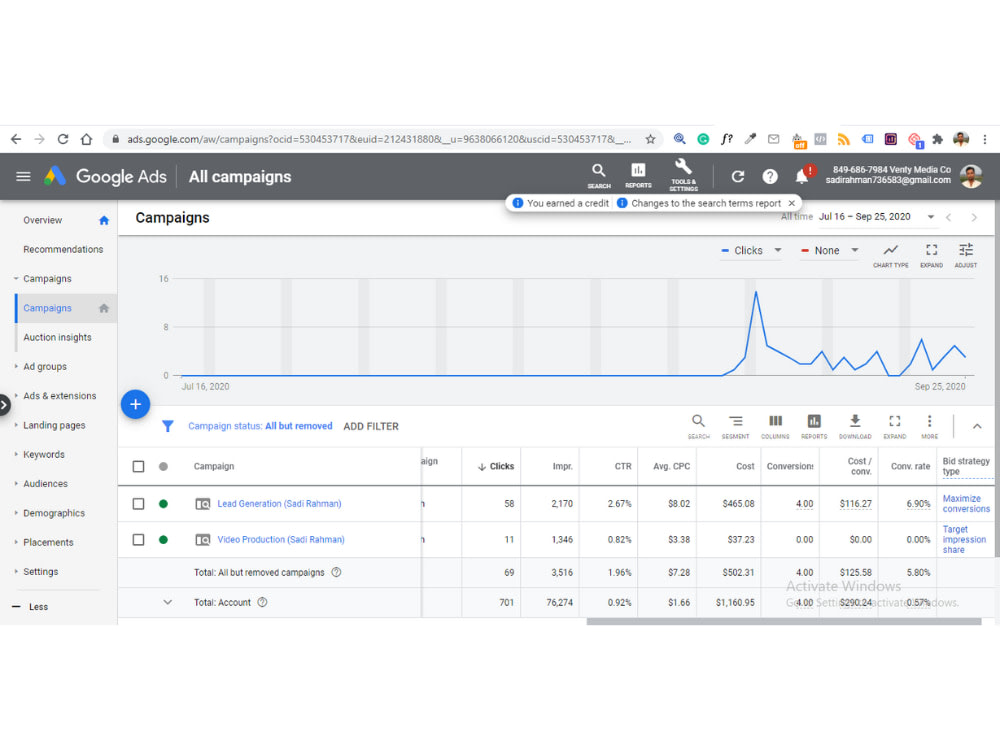Collapse sidebar with Less
This screenshot has width=1000, height=750.
(x=30, y=607)
